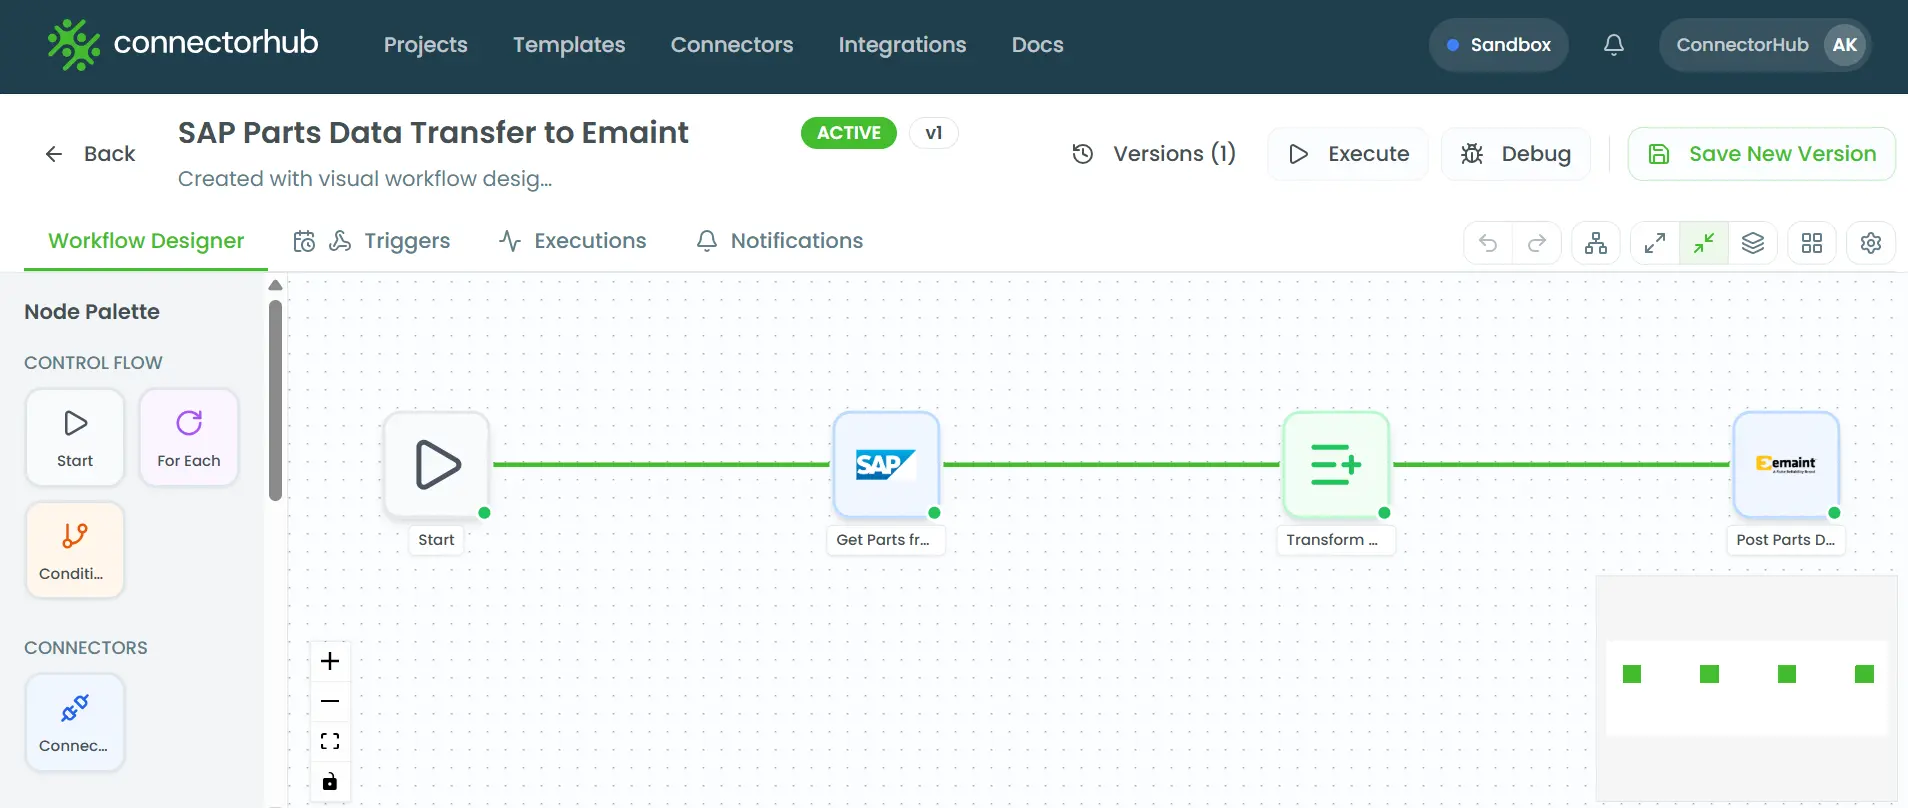Click the v1 version badge
This screenshot has width=1908, height=808.
934,133
